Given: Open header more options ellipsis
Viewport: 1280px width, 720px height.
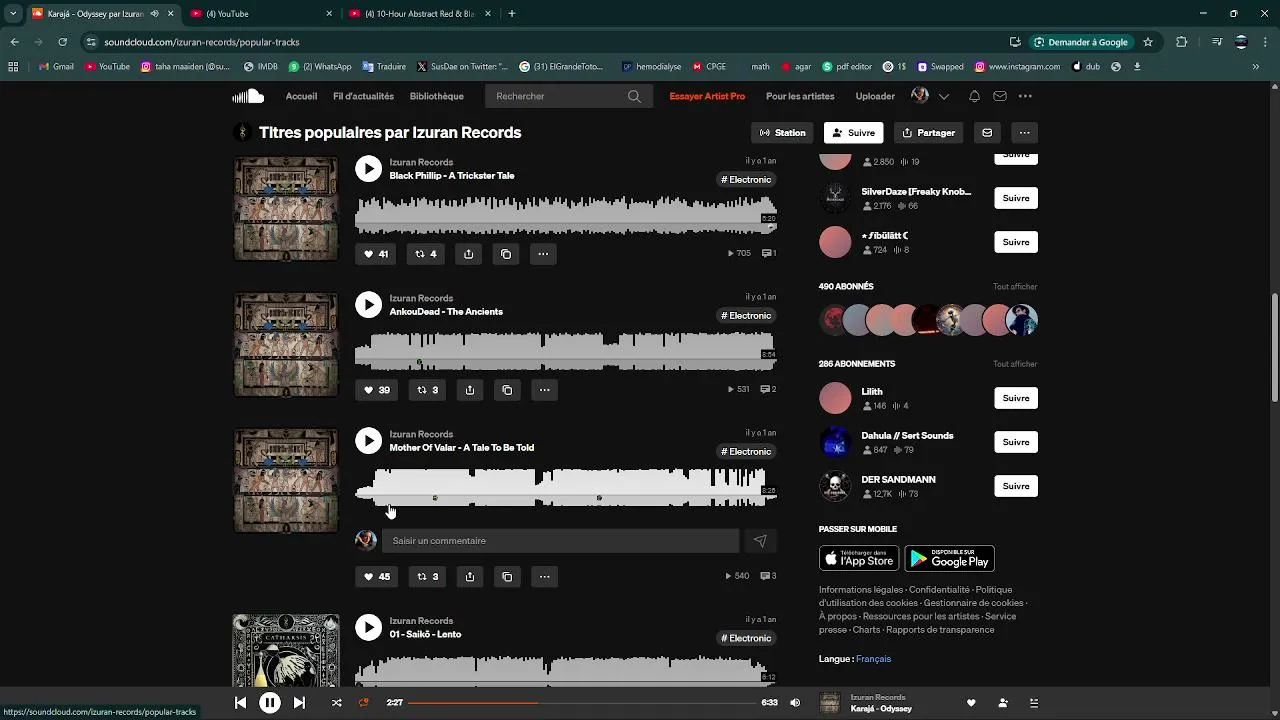Looking at the screenshot, I should [x=1025, y=96].
